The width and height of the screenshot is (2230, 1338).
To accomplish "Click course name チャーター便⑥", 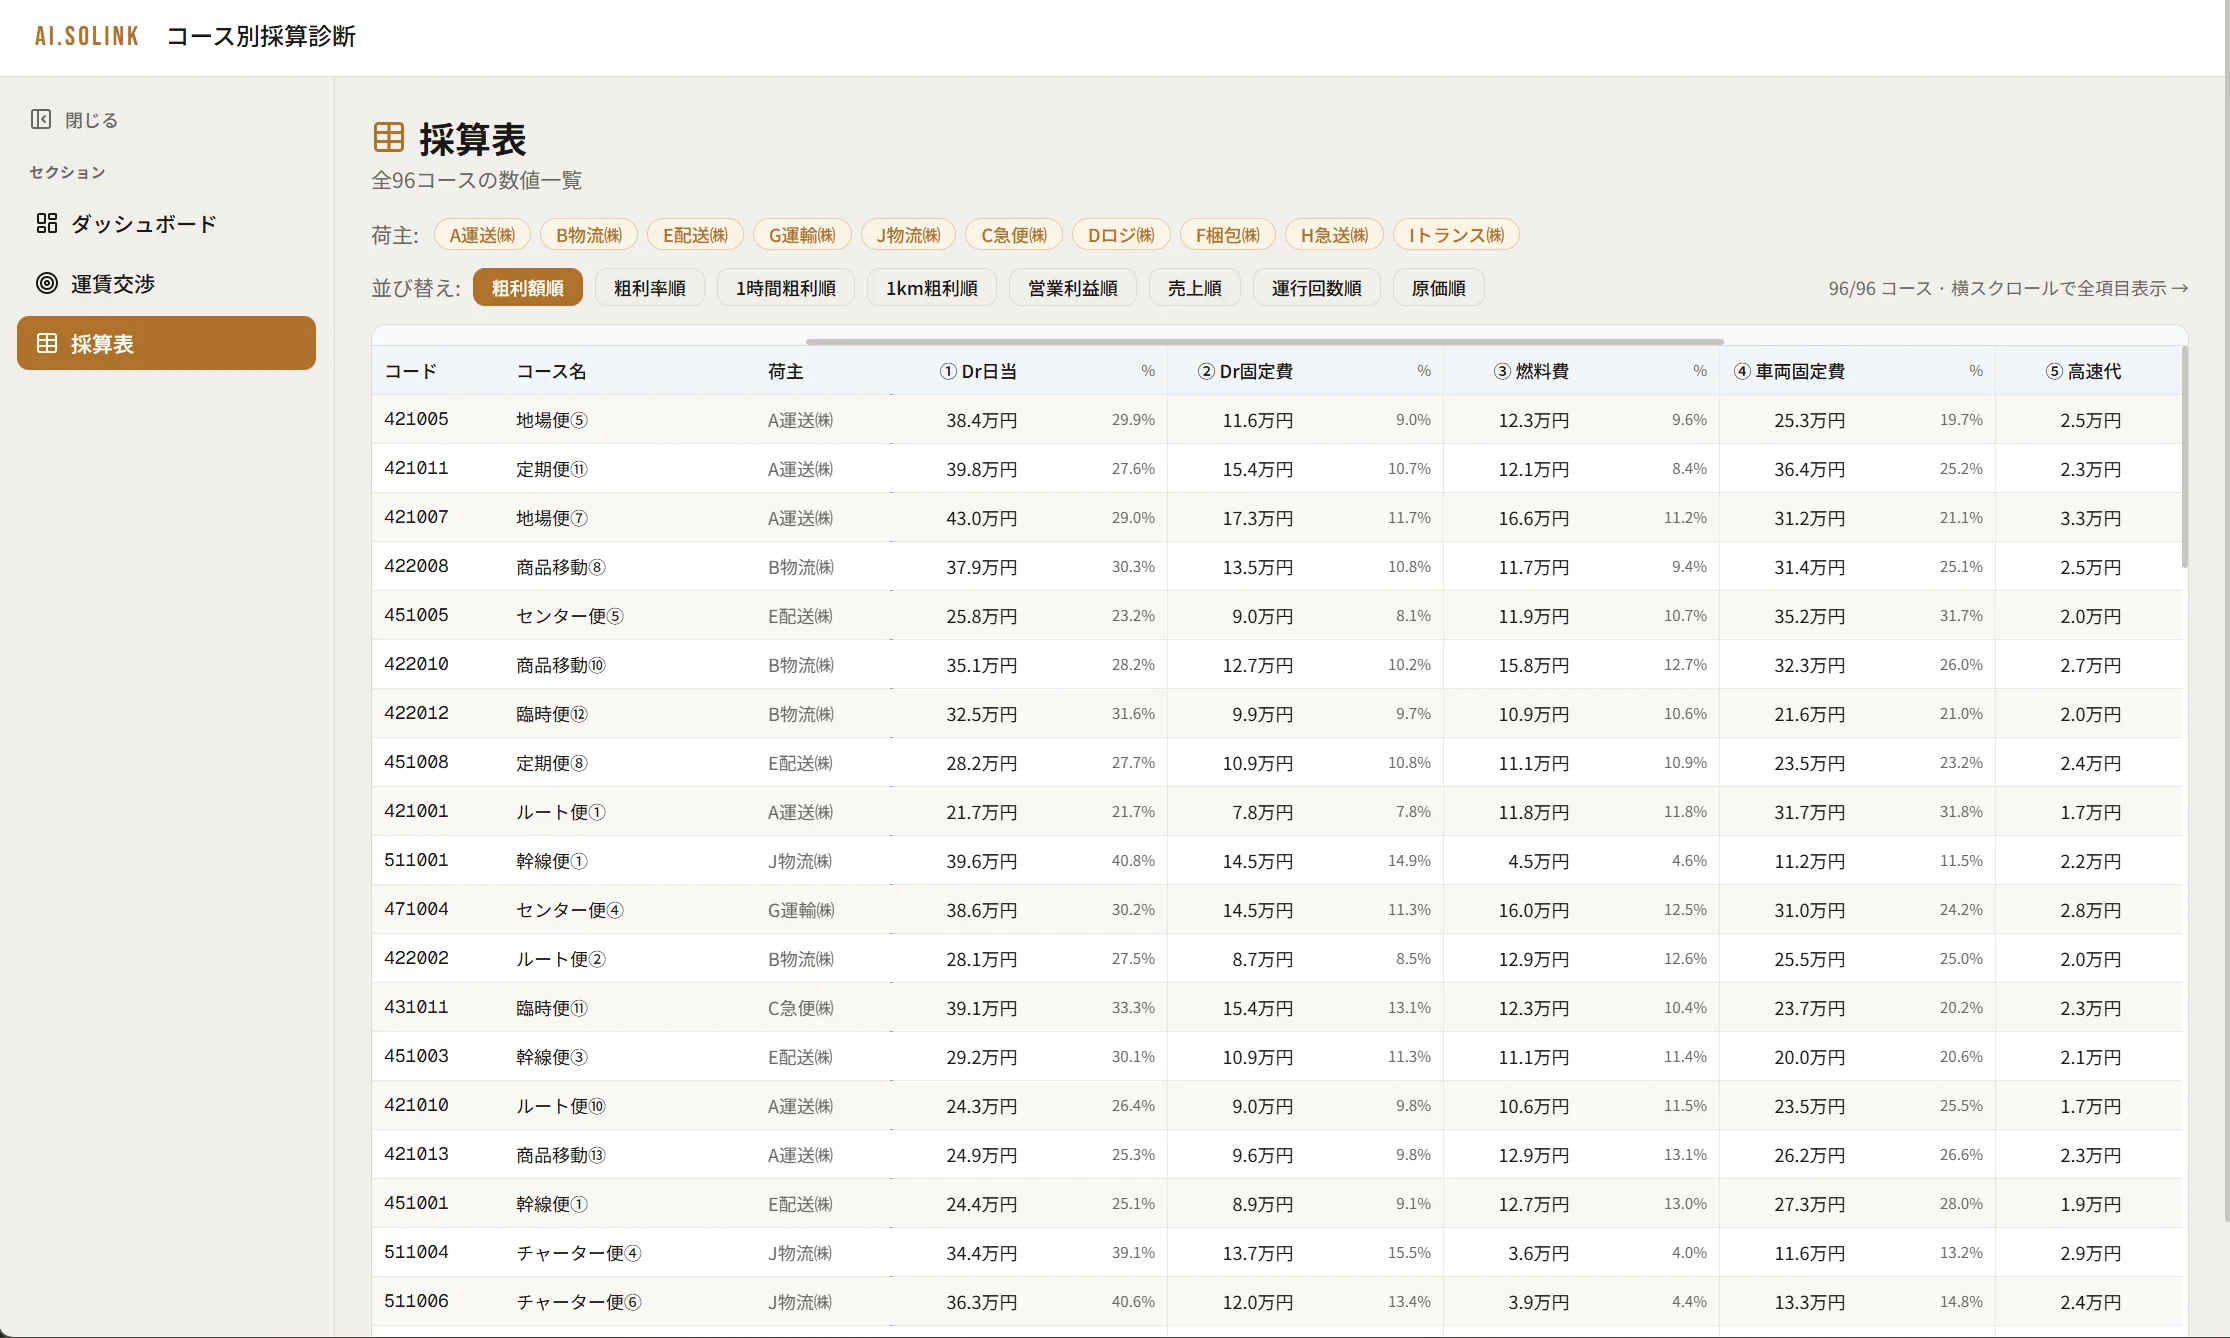I will [579, 1302].
